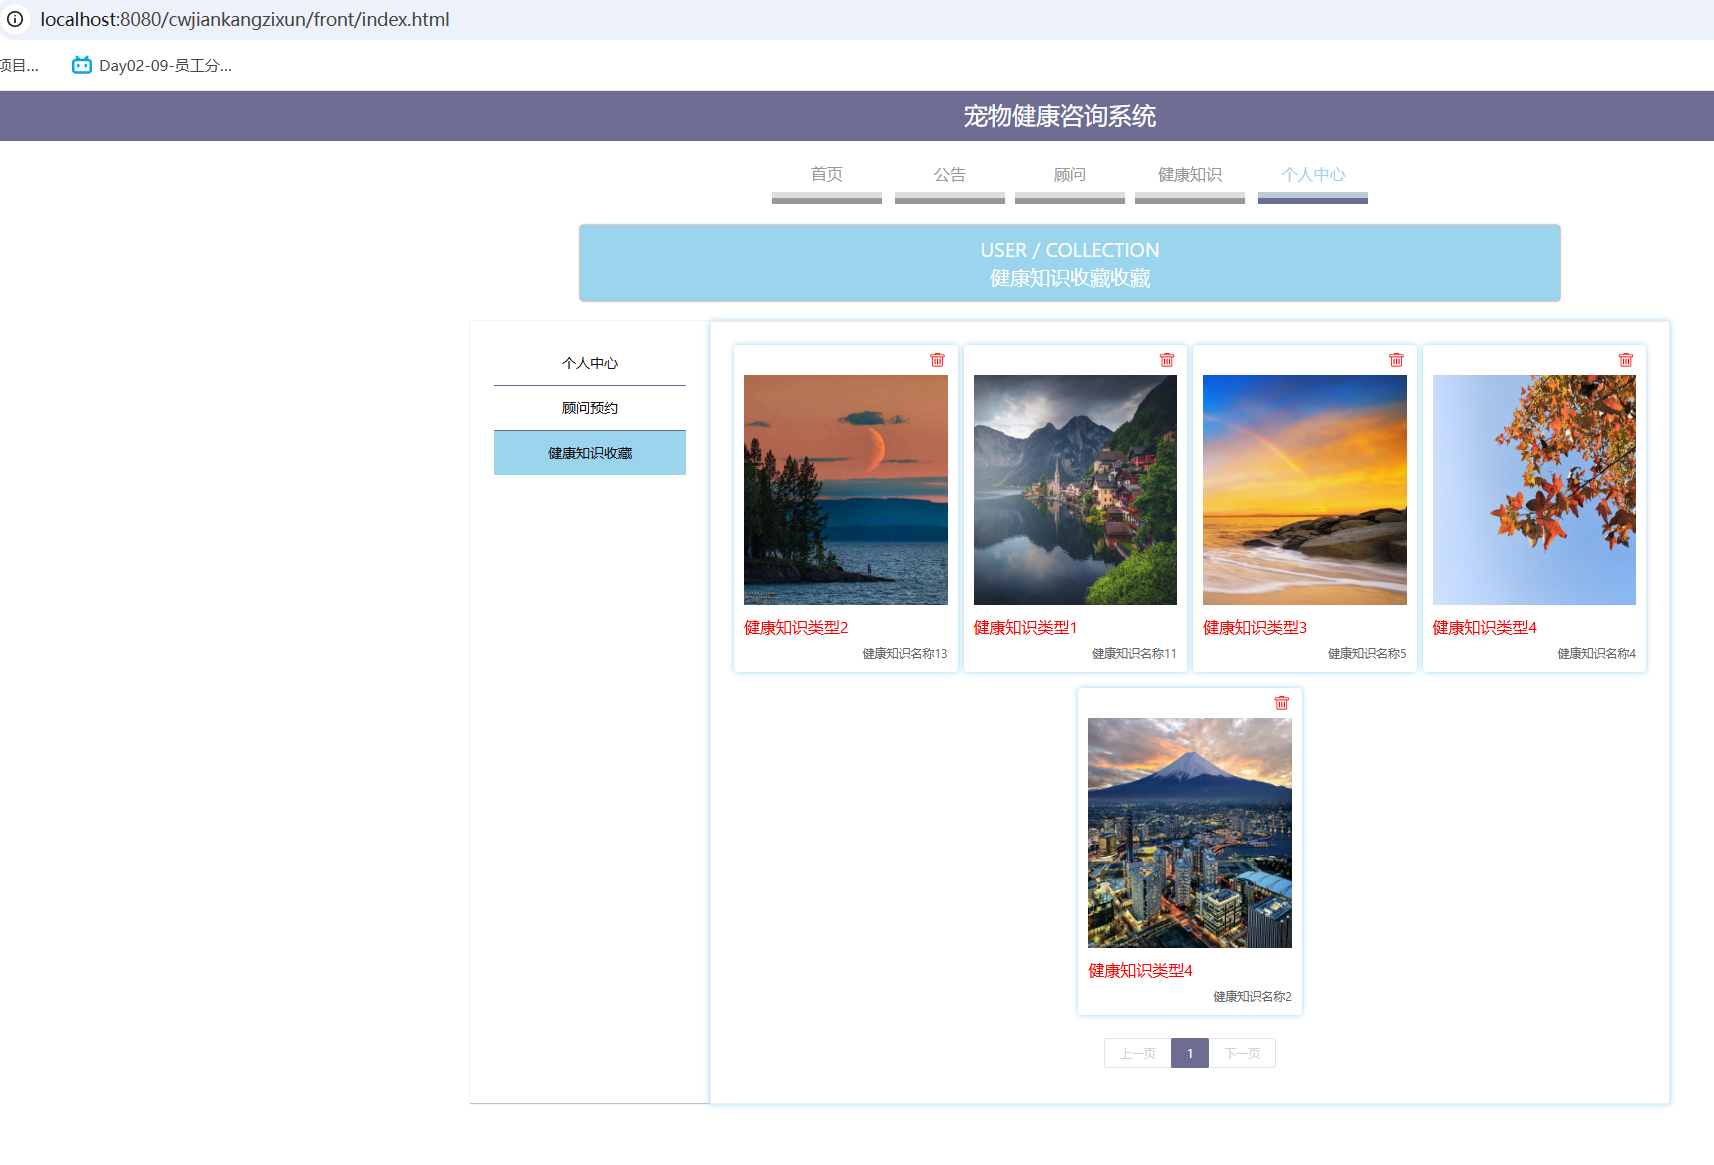Open the moon sunset lake thumbnail
Screen dimensions: 1714x1165
coord(846,490)
